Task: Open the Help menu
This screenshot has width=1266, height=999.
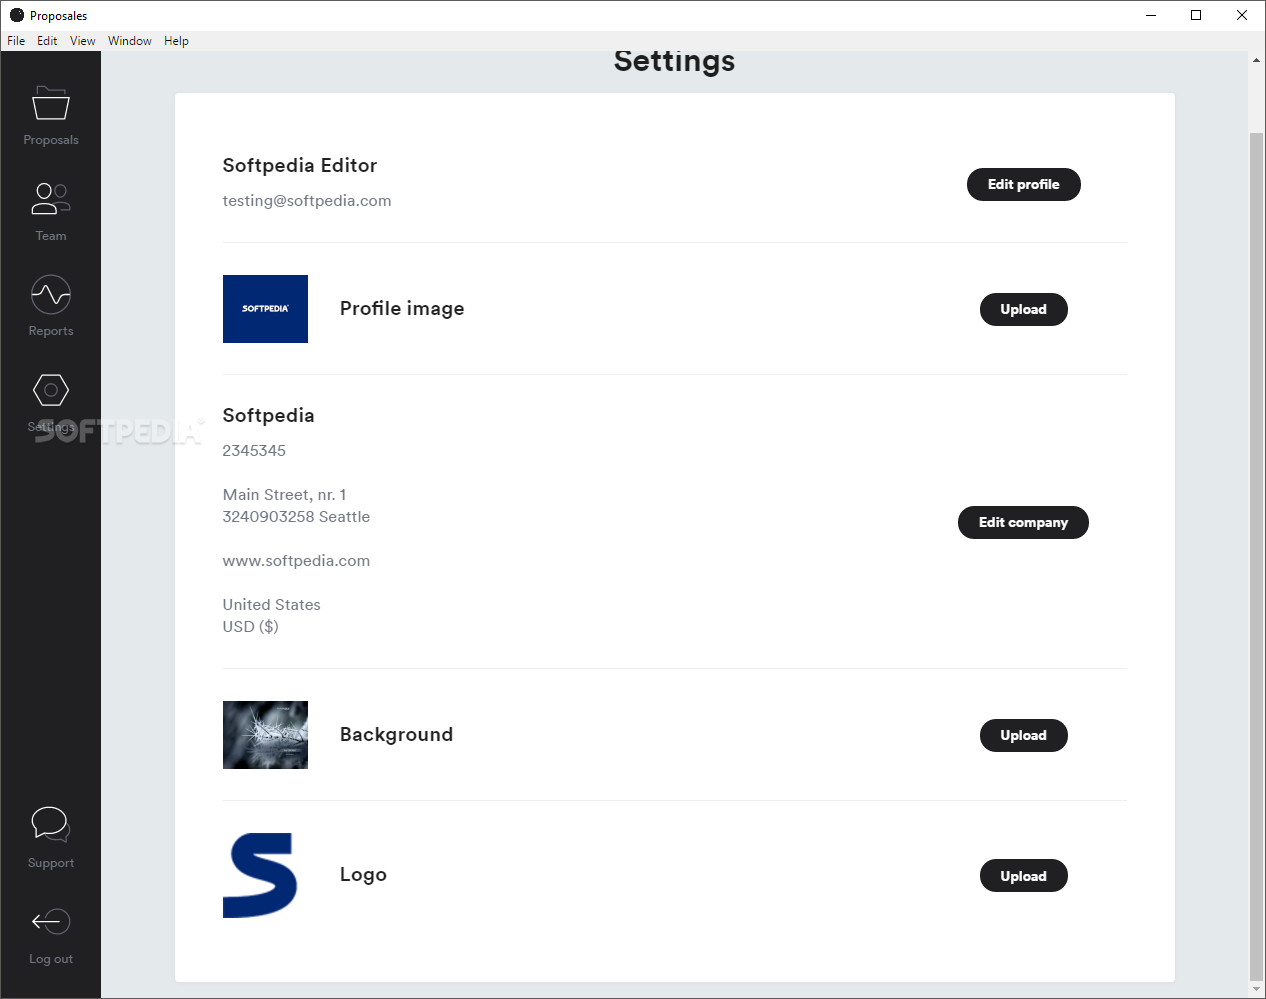Action: point(177,41)
